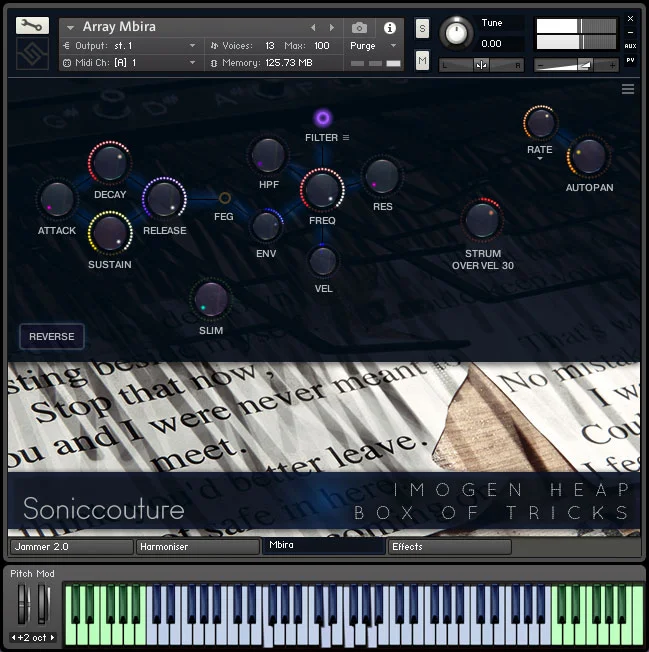Open the filter type list icon
This screenshot has width=649, height=652.
coord(346,138)
